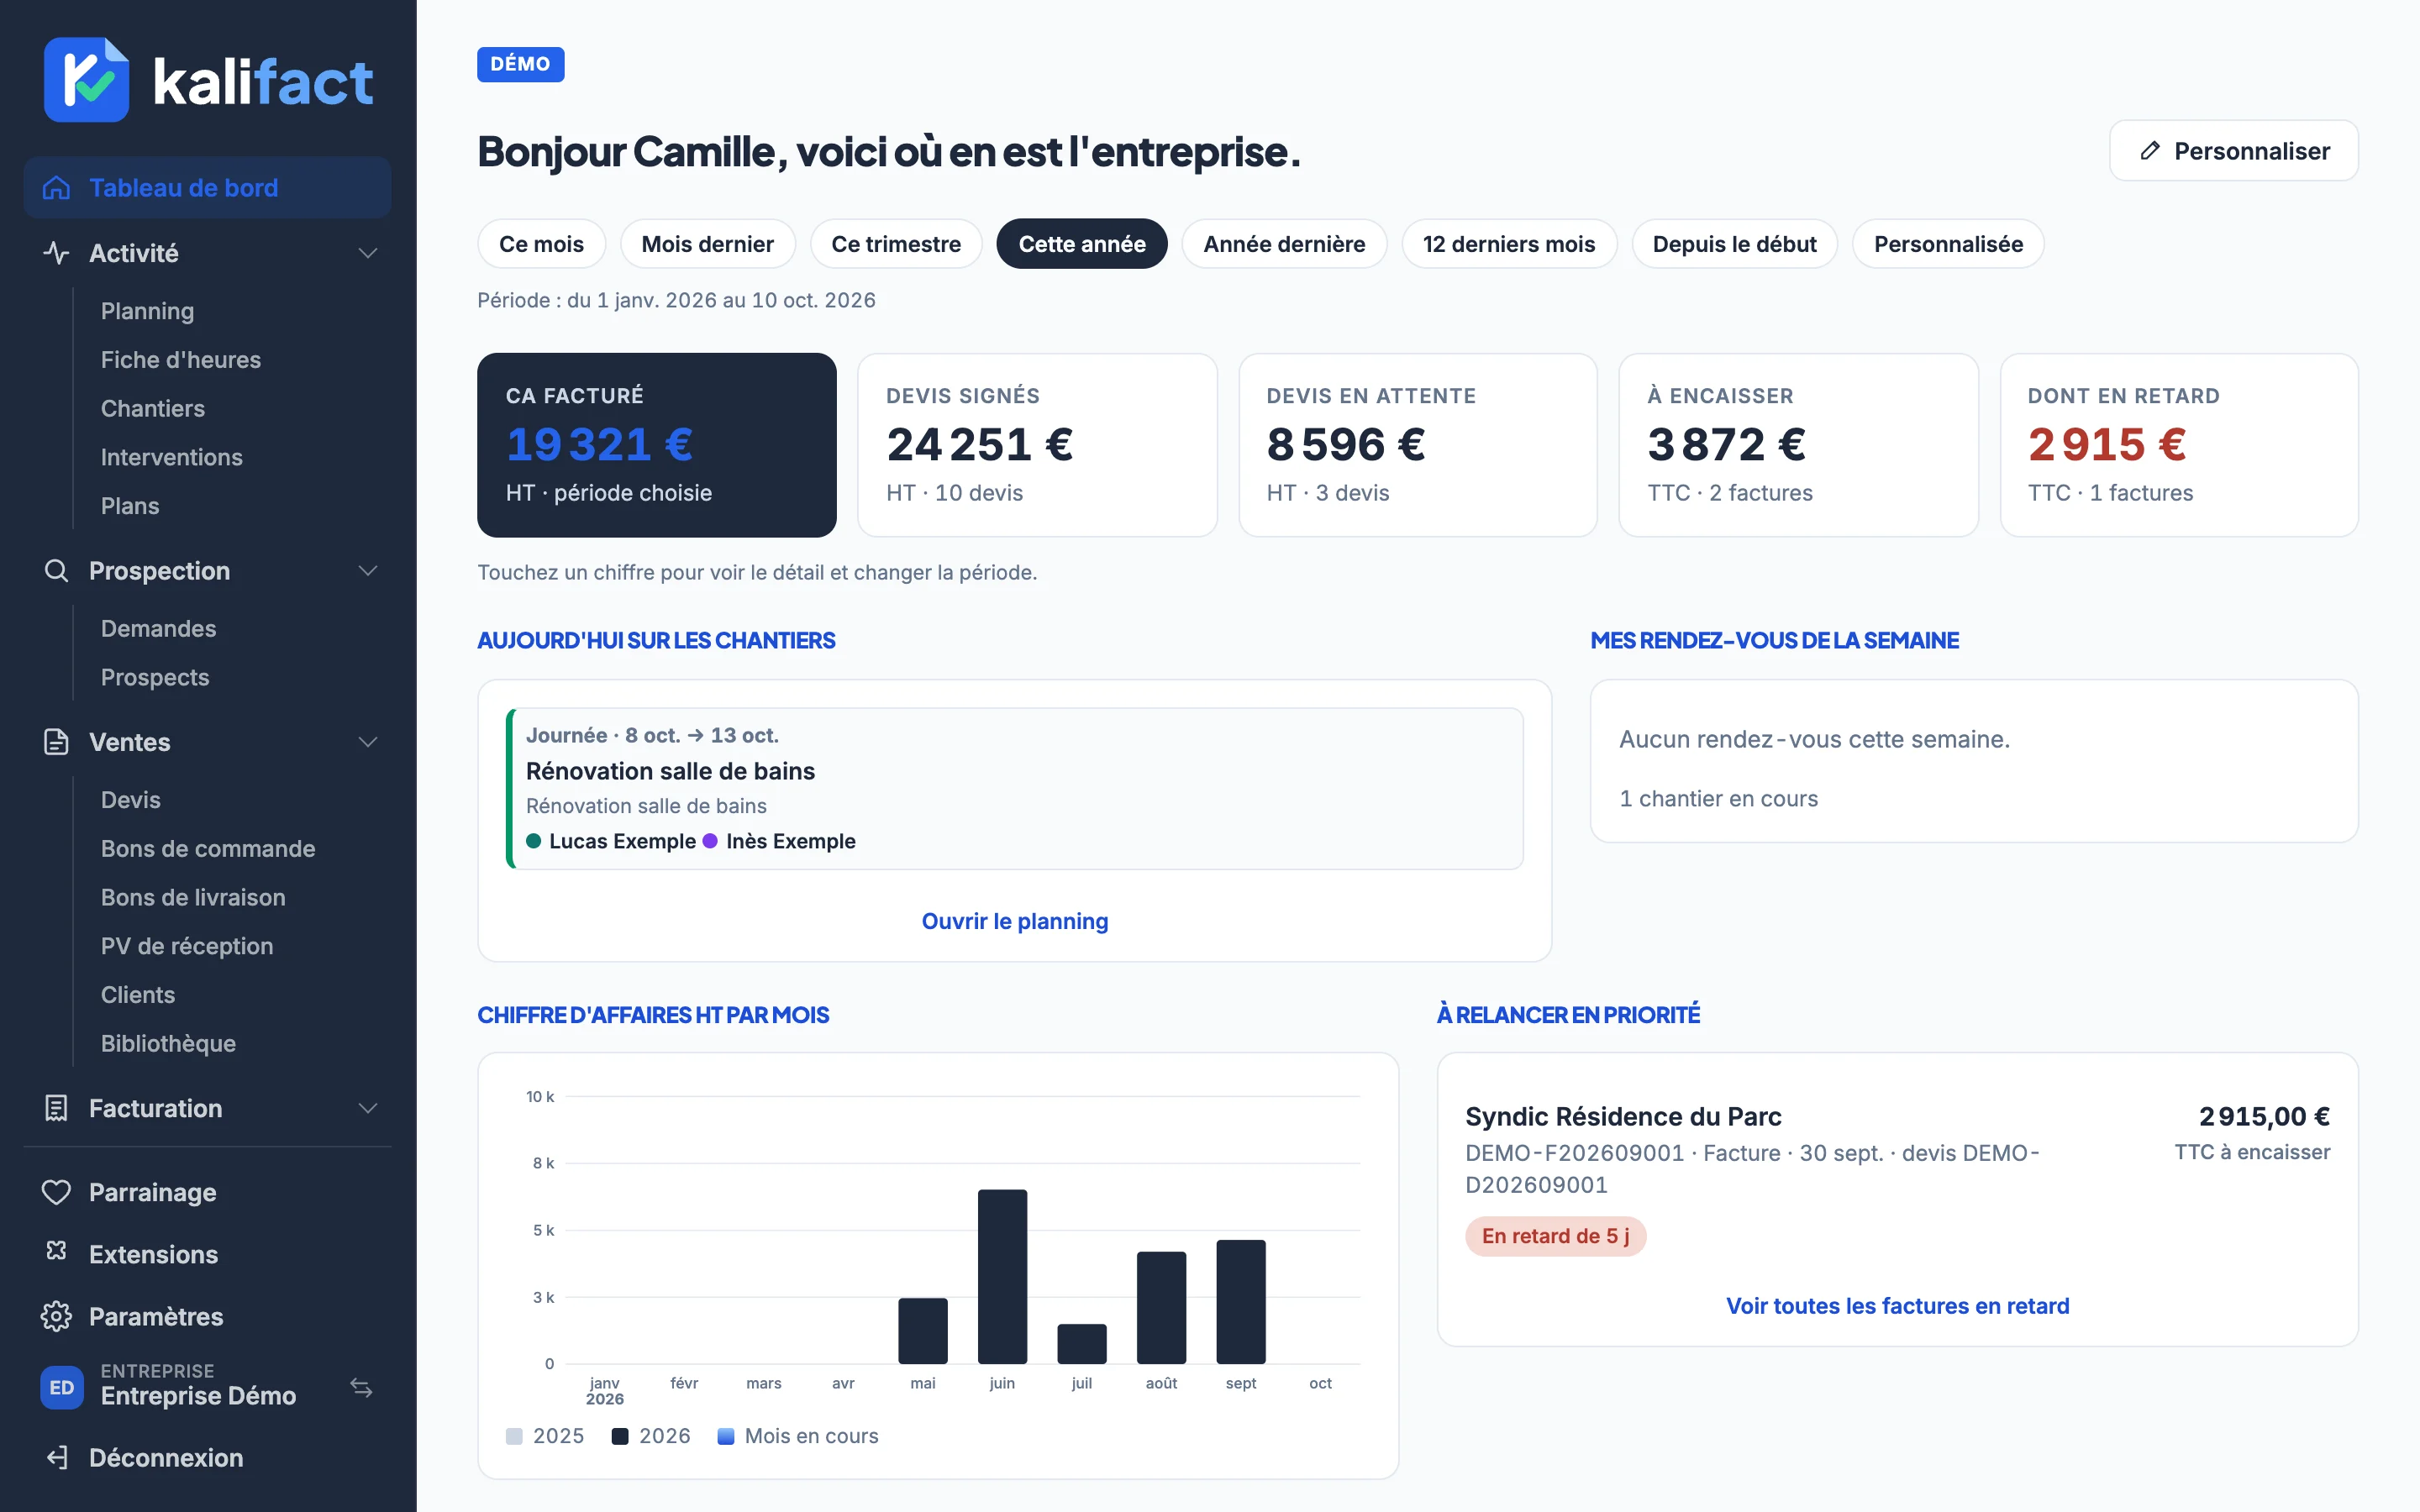Open the Rénovation salle de bains chantier card
The image size is (2420, 1512).
[x=1015, y=789]
